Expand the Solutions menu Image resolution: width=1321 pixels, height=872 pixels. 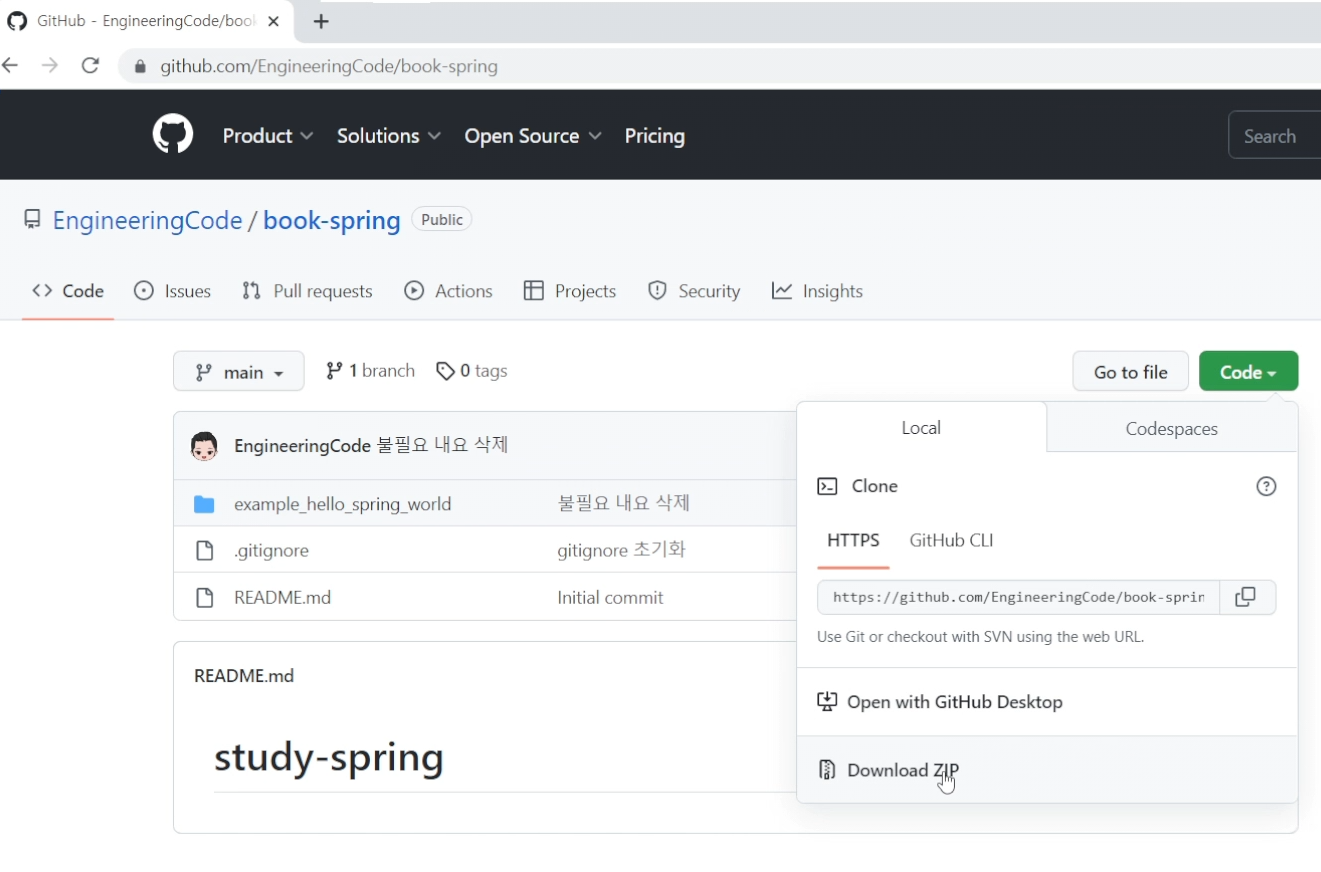point(389,136)
